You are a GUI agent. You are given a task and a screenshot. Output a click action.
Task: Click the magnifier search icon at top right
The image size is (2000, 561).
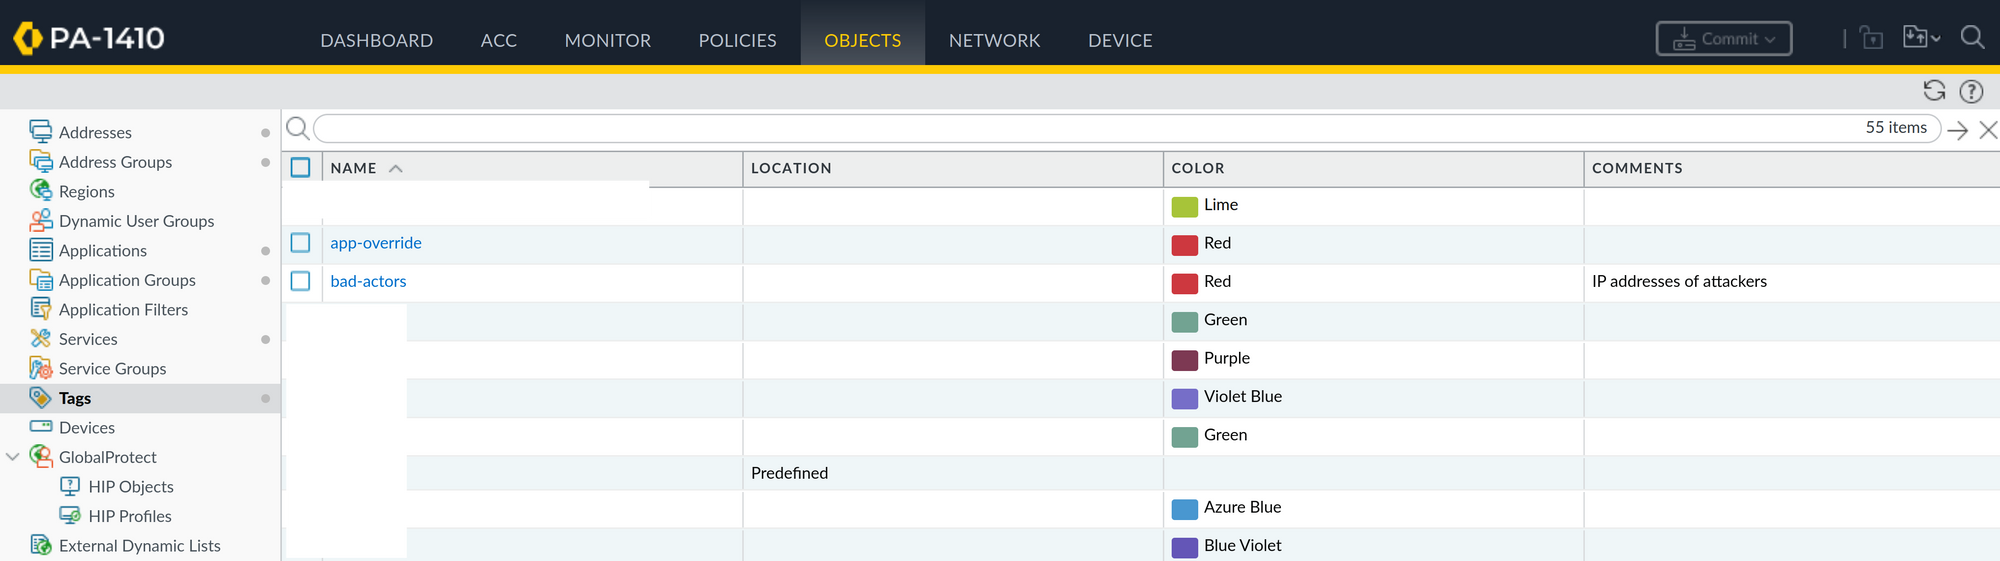[1972, 38]
